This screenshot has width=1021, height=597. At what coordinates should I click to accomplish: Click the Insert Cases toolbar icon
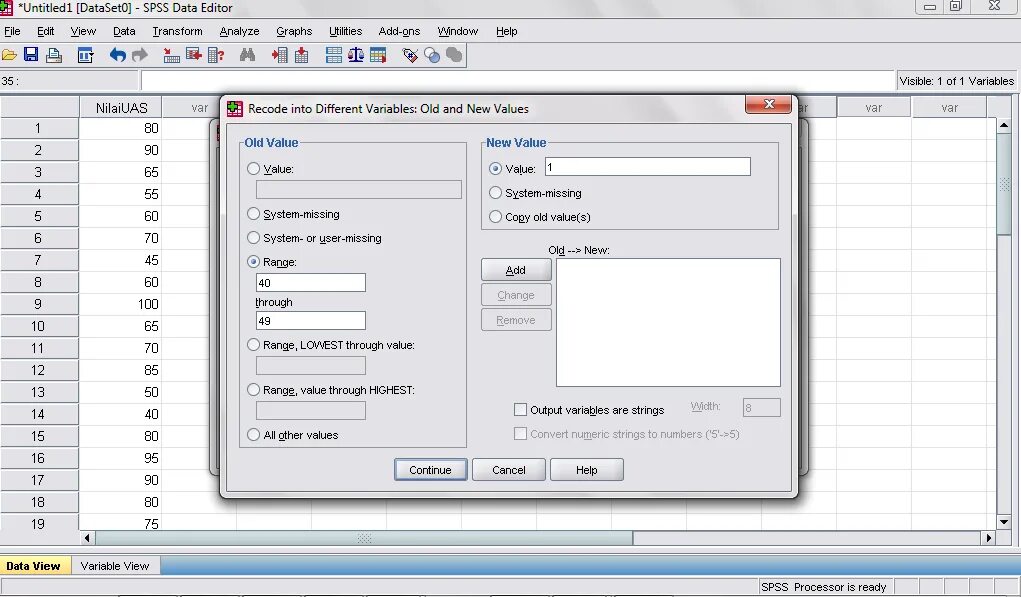tap(279, 56)
